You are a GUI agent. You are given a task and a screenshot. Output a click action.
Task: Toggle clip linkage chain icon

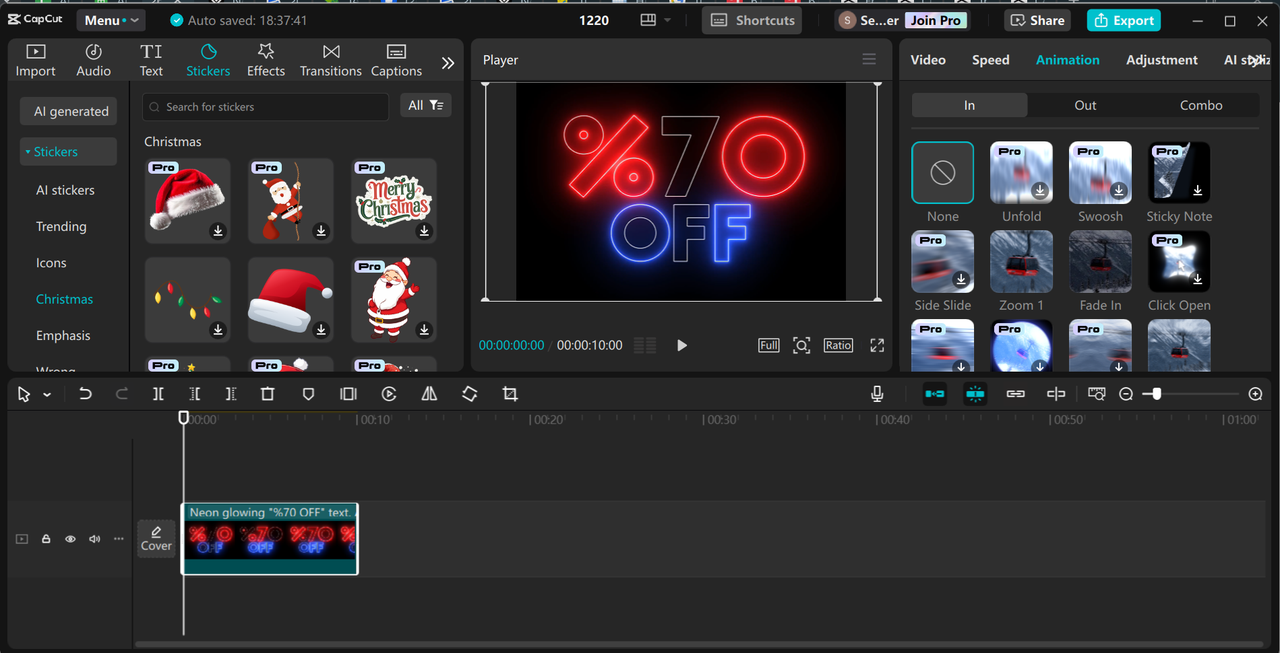click(1016, 394)
